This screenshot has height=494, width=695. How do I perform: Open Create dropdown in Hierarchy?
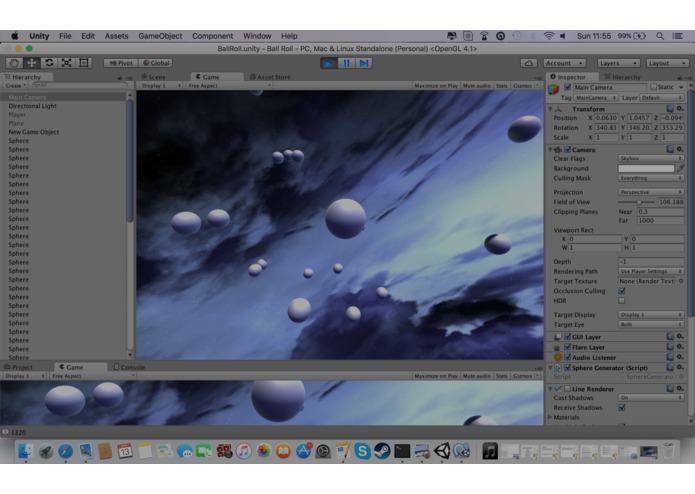click(x=16, y=86)
